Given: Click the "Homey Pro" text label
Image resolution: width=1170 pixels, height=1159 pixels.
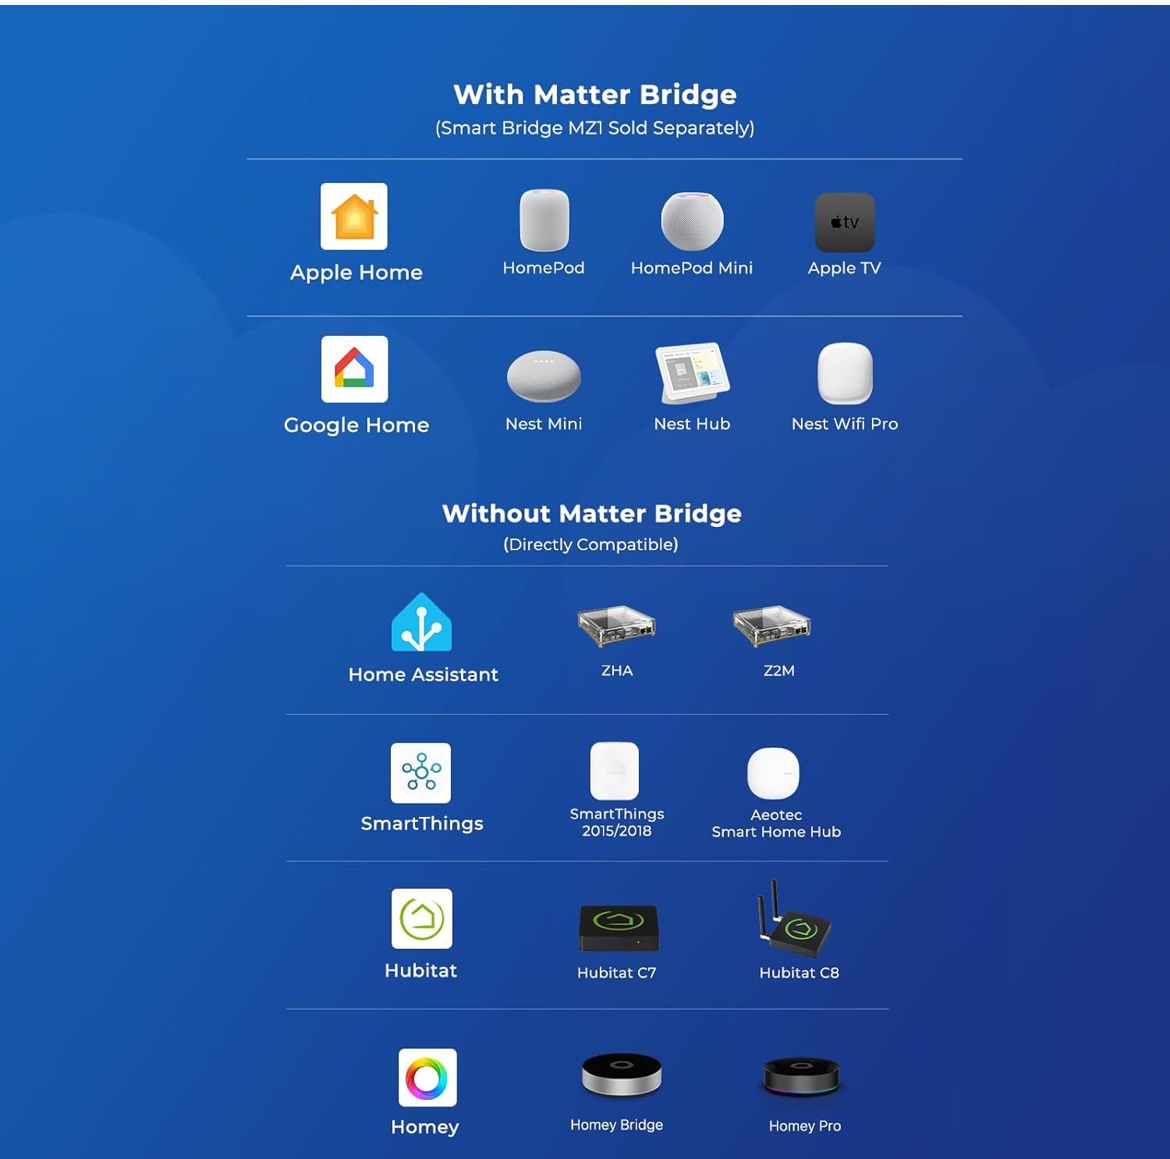Looking at the screenshot, I should point(804,1125).
